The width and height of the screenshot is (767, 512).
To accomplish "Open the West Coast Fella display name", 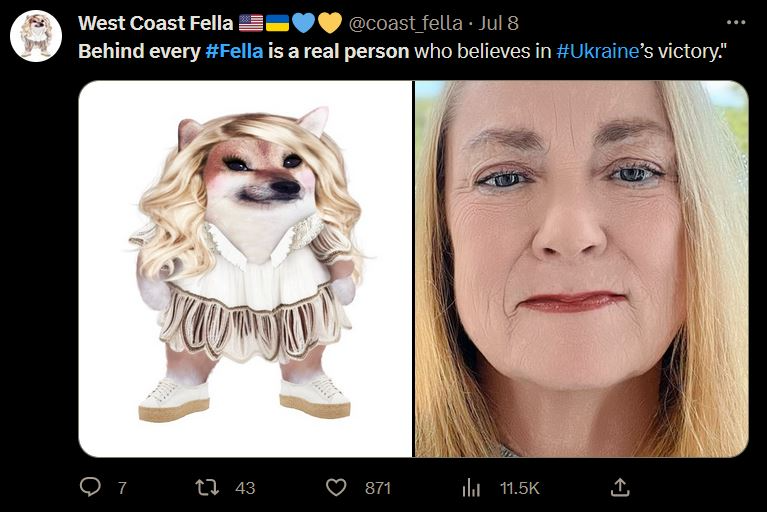I will 155,22.
